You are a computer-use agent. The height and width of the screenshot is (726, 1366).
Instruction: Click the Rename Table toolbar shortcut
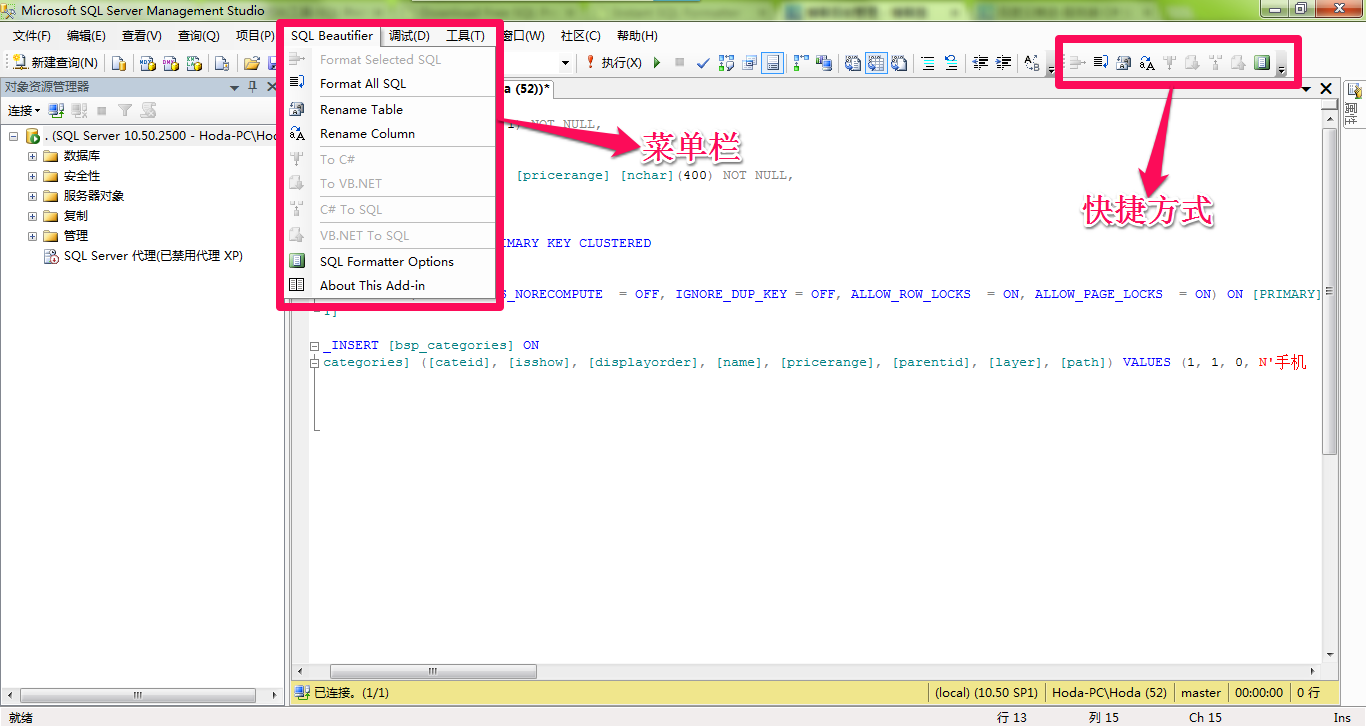(x=1123, y=63)
